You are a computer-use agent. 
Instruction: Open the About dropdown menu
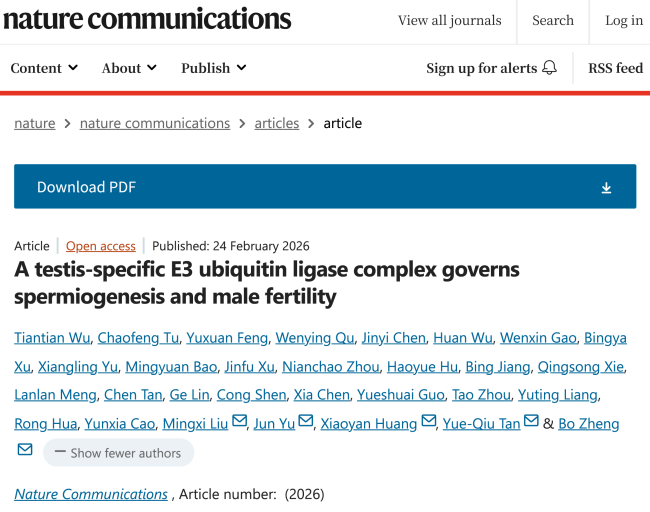tap(129, 68)
